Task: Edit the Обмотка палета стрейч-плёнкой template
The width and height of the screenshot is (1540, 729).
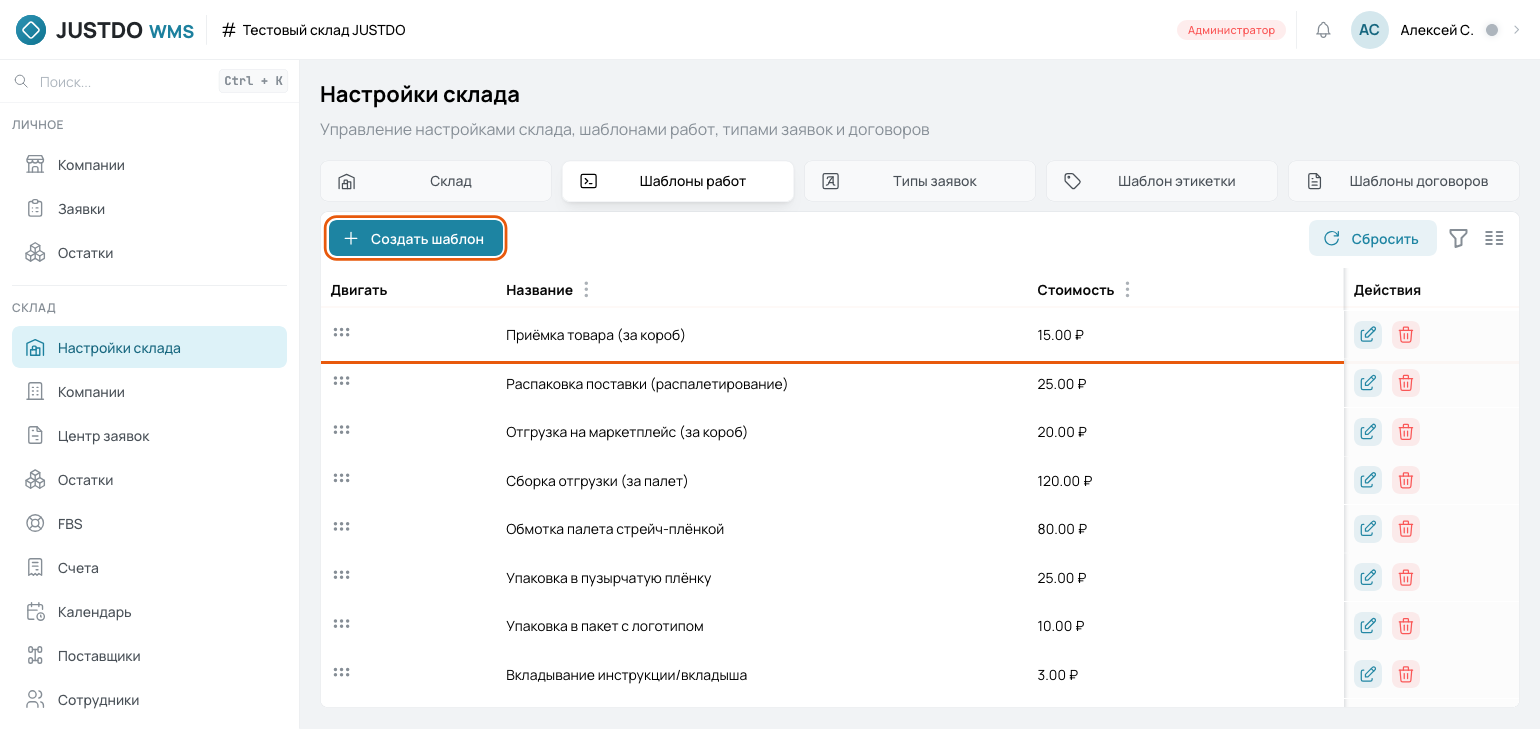Action: pyautogui.click(x=1368, y=529)
